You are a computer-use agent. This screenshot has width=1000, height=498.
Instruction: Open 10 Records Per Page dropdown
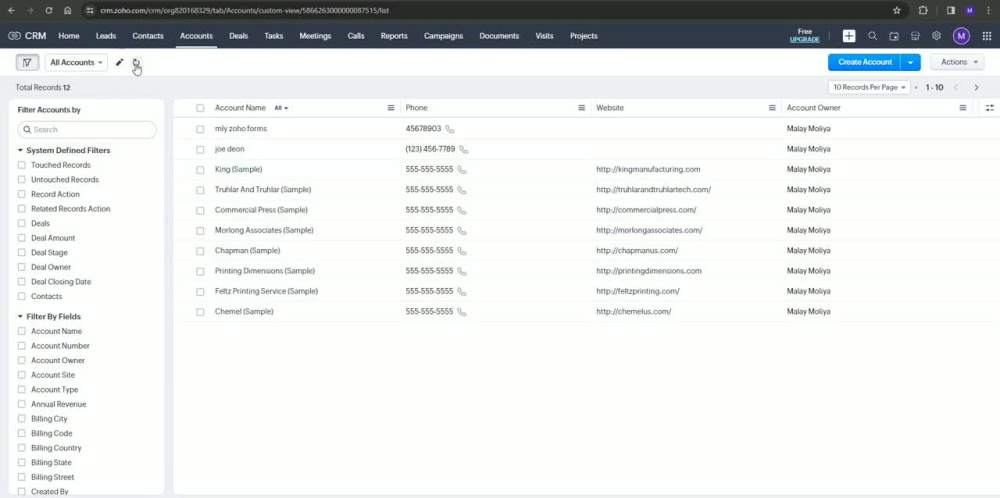click(x=869, y=87)
